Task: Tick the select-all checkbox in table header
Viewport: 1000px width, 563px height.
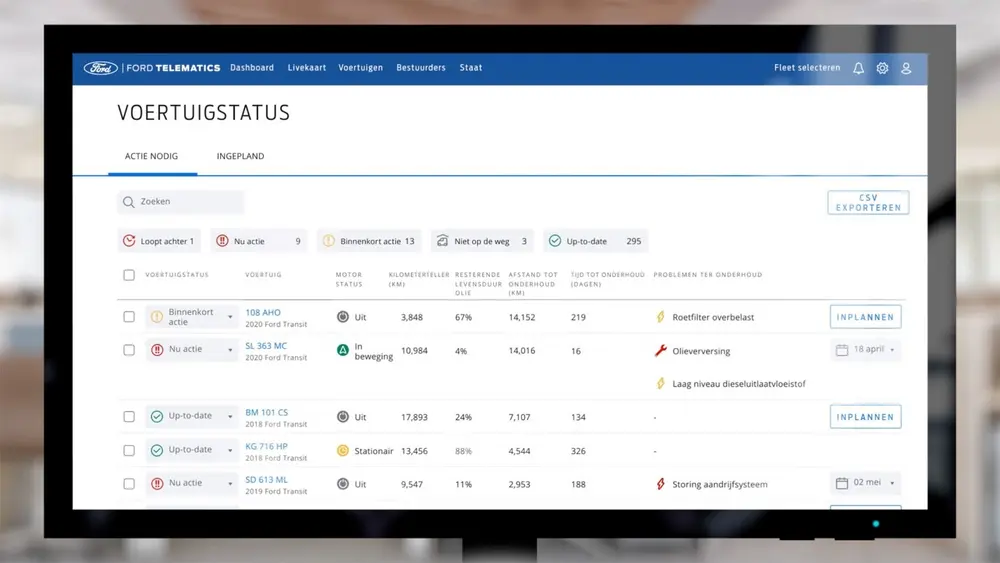Action: (129, 275)
